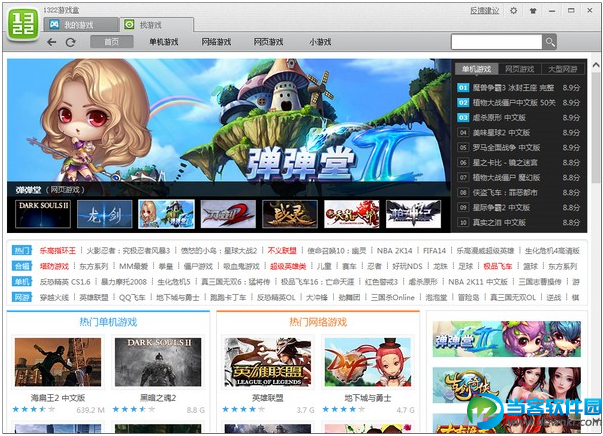Select 网络游戏 in navigation bar

(216, 42)
